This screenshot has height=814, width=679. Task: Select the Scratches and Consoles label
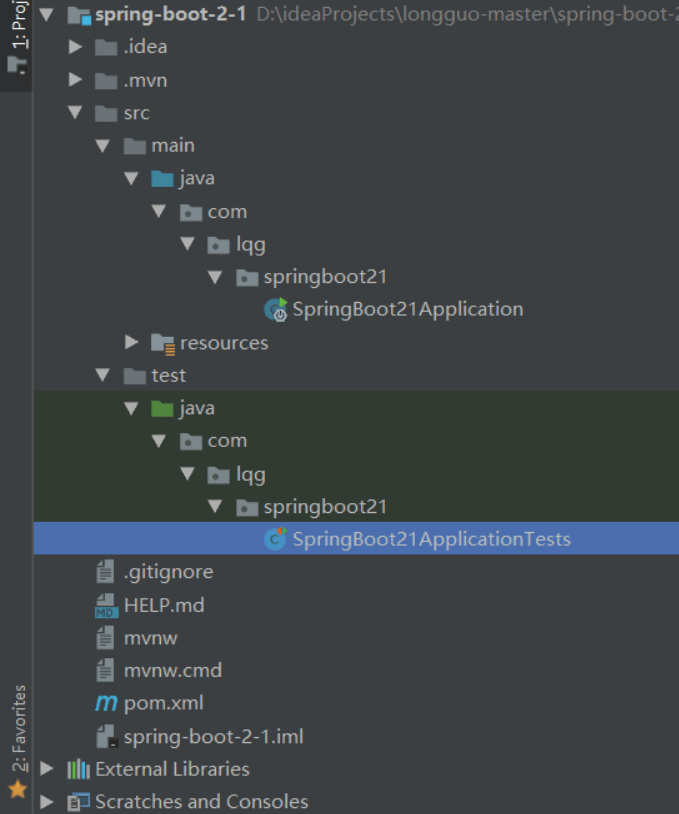pos(202,802)
